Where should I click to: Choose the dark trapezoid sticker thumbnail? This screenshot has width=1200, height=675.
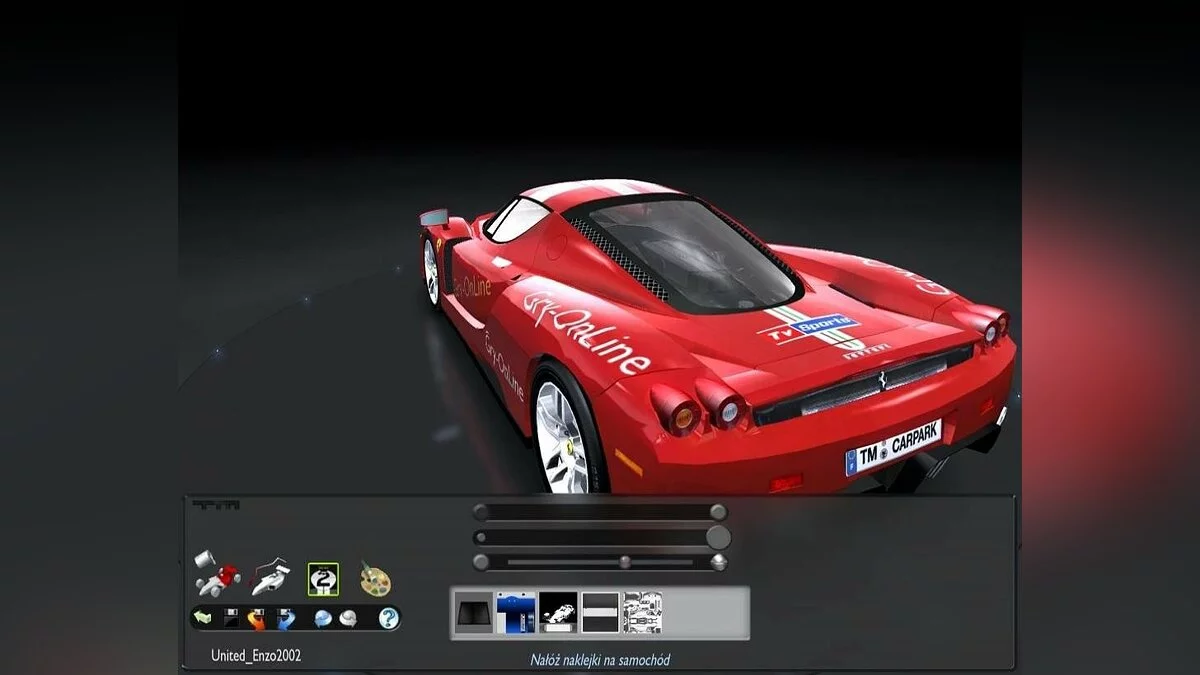(473, 612)
